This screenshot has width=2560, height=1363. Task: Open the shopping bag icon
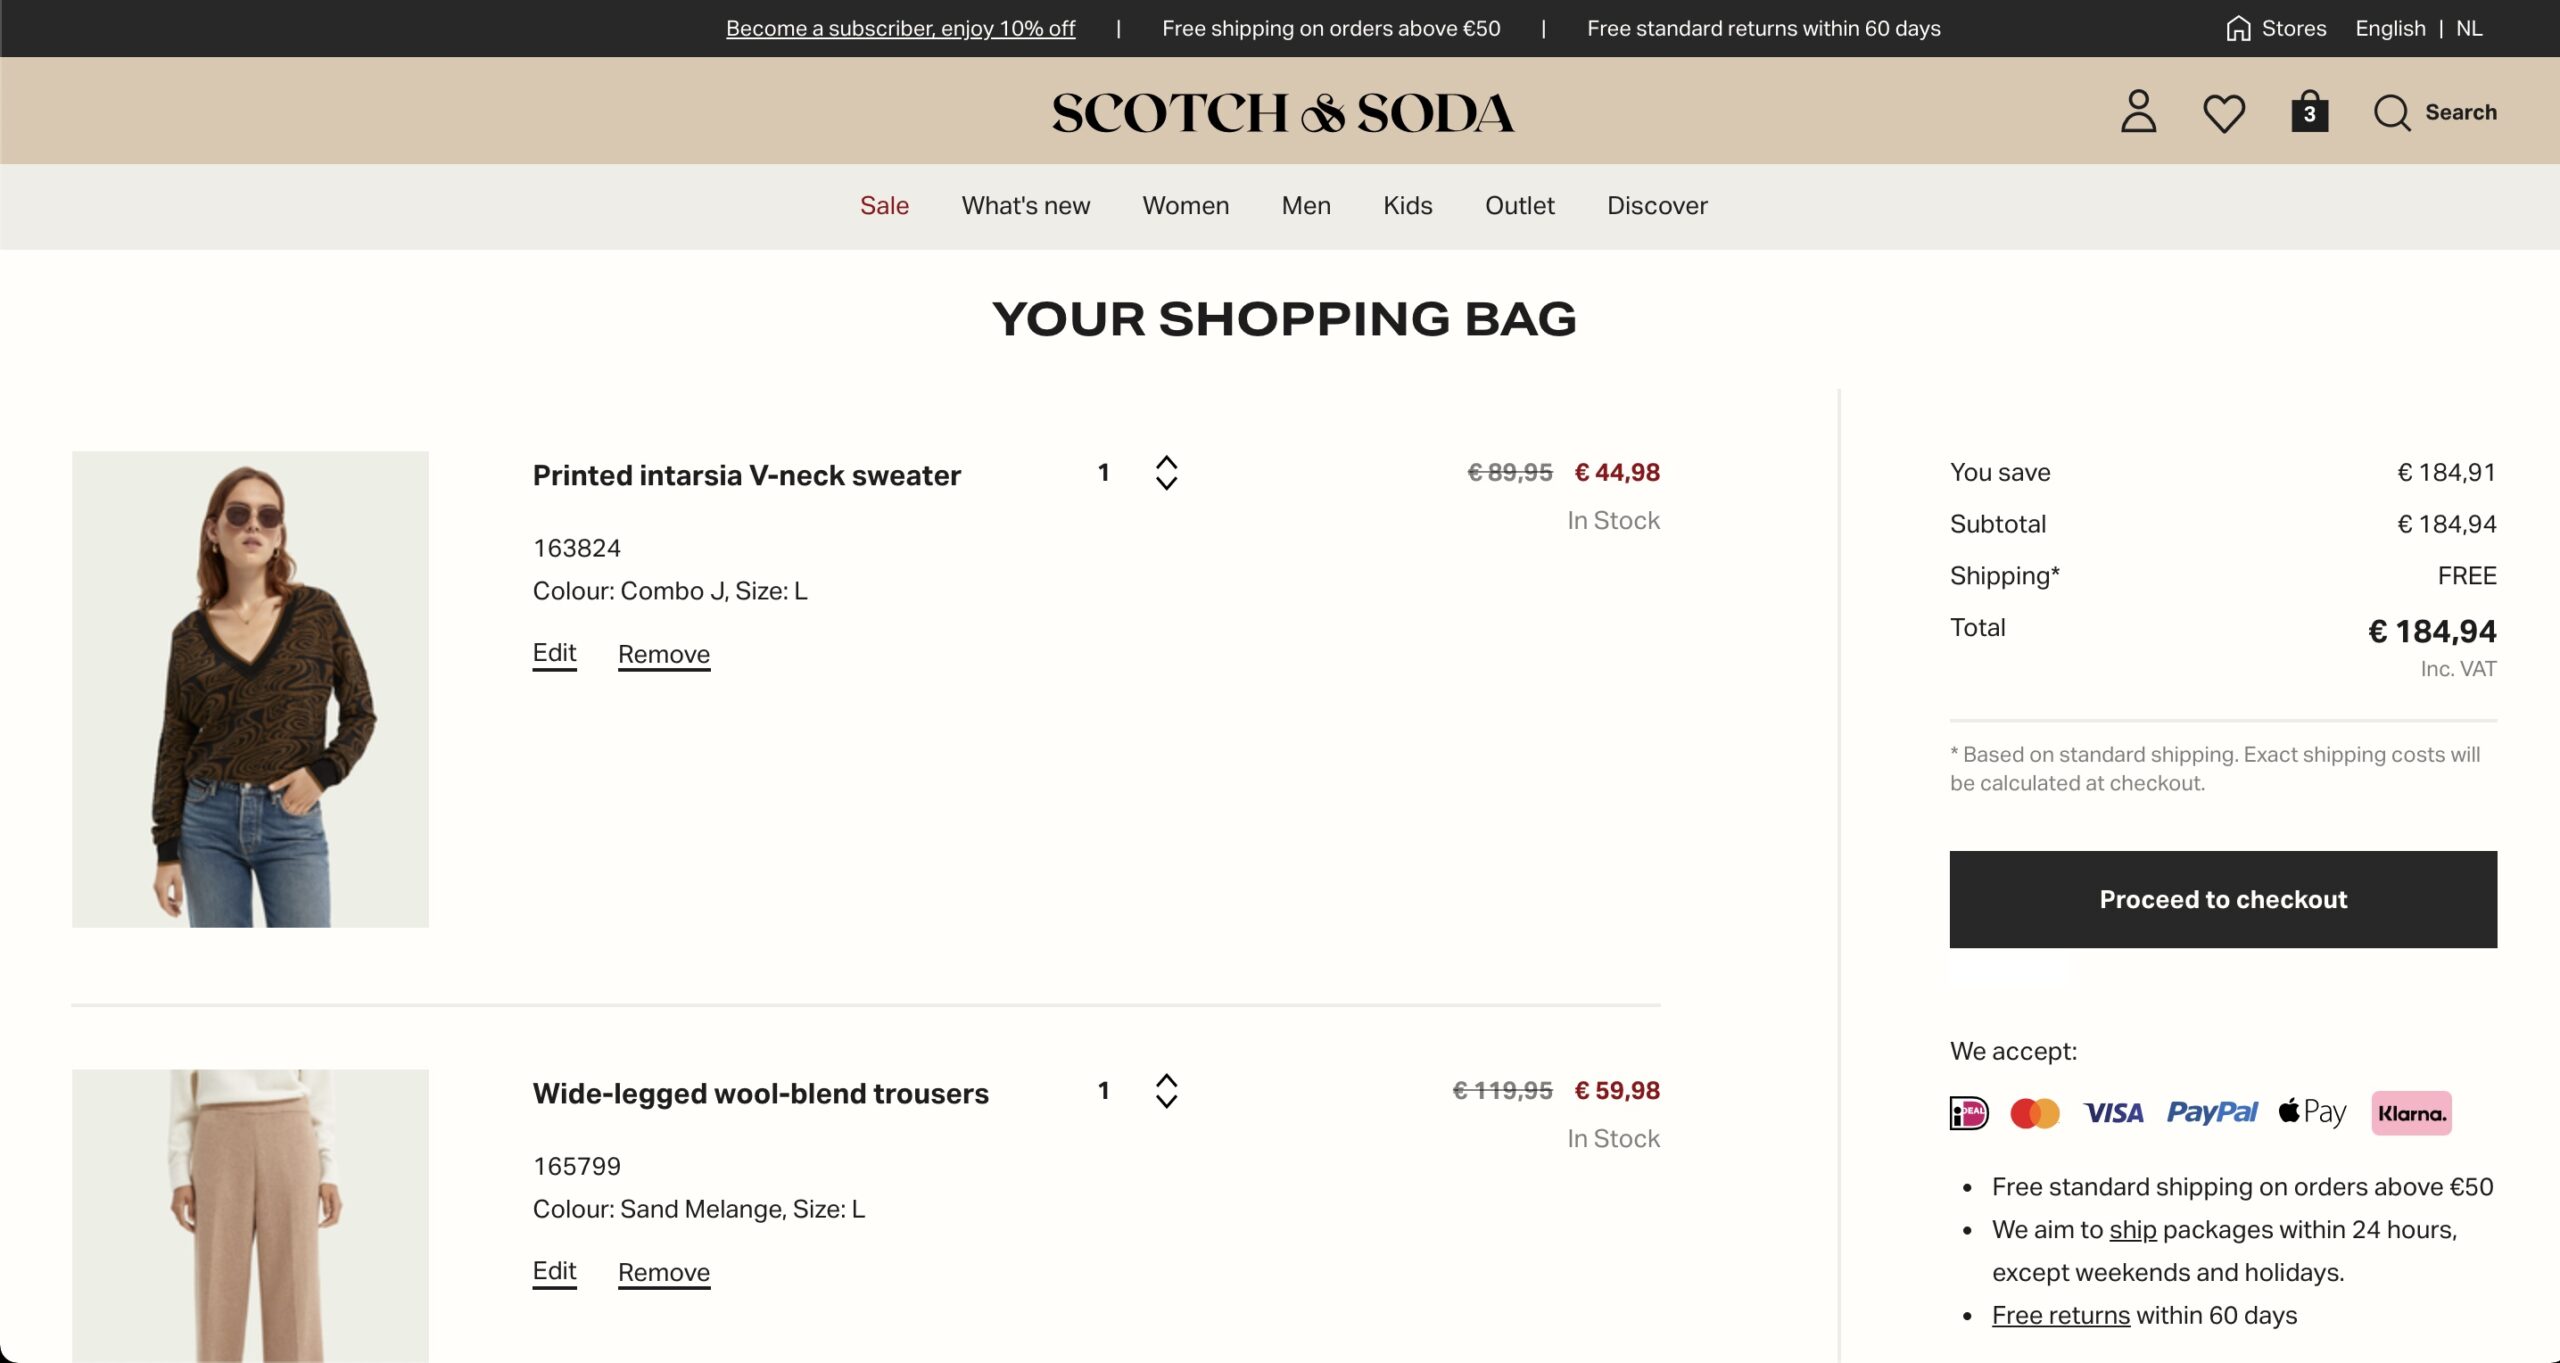click(x=2309, y=112)
